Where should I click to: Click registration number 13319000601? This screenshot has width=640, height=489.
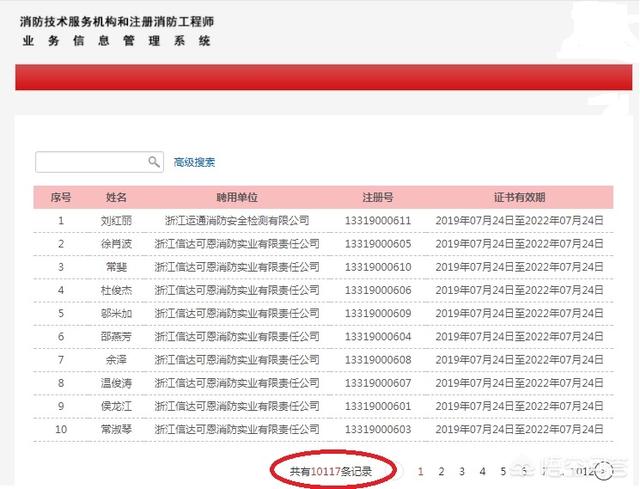pyautogui.click(x=378, y=406)
